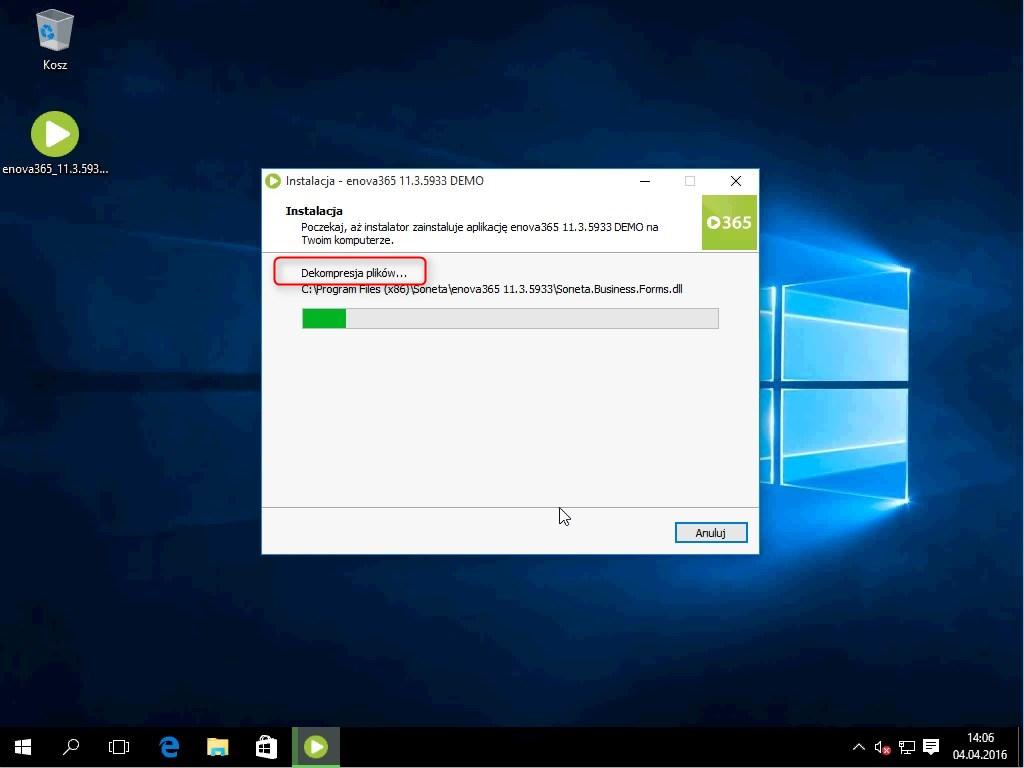Open File Explorer from taskbar
1024x768 pixels.
pyautogui.click(x=217, y=746)
